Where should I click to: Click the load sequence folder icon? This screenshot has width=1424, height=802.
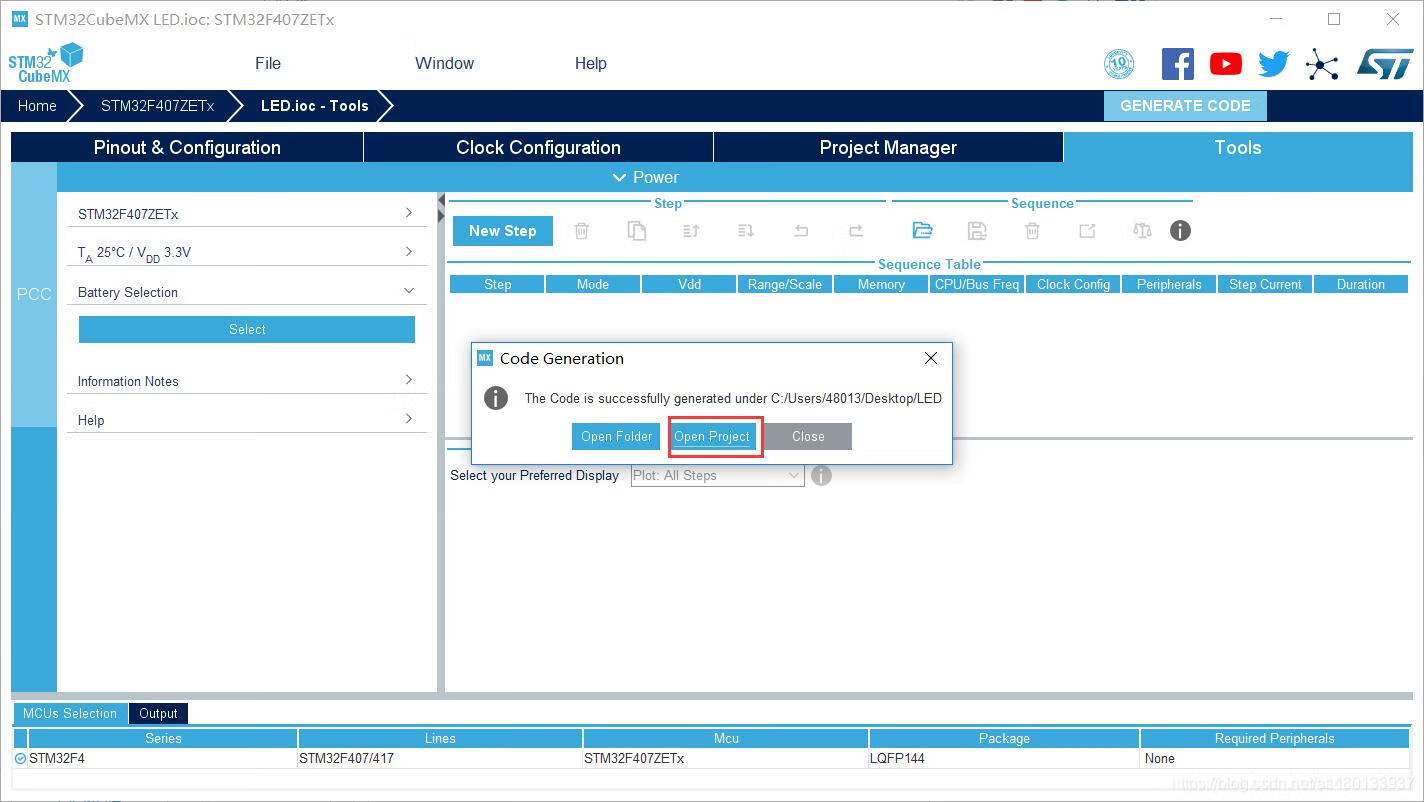coord(922,231)
